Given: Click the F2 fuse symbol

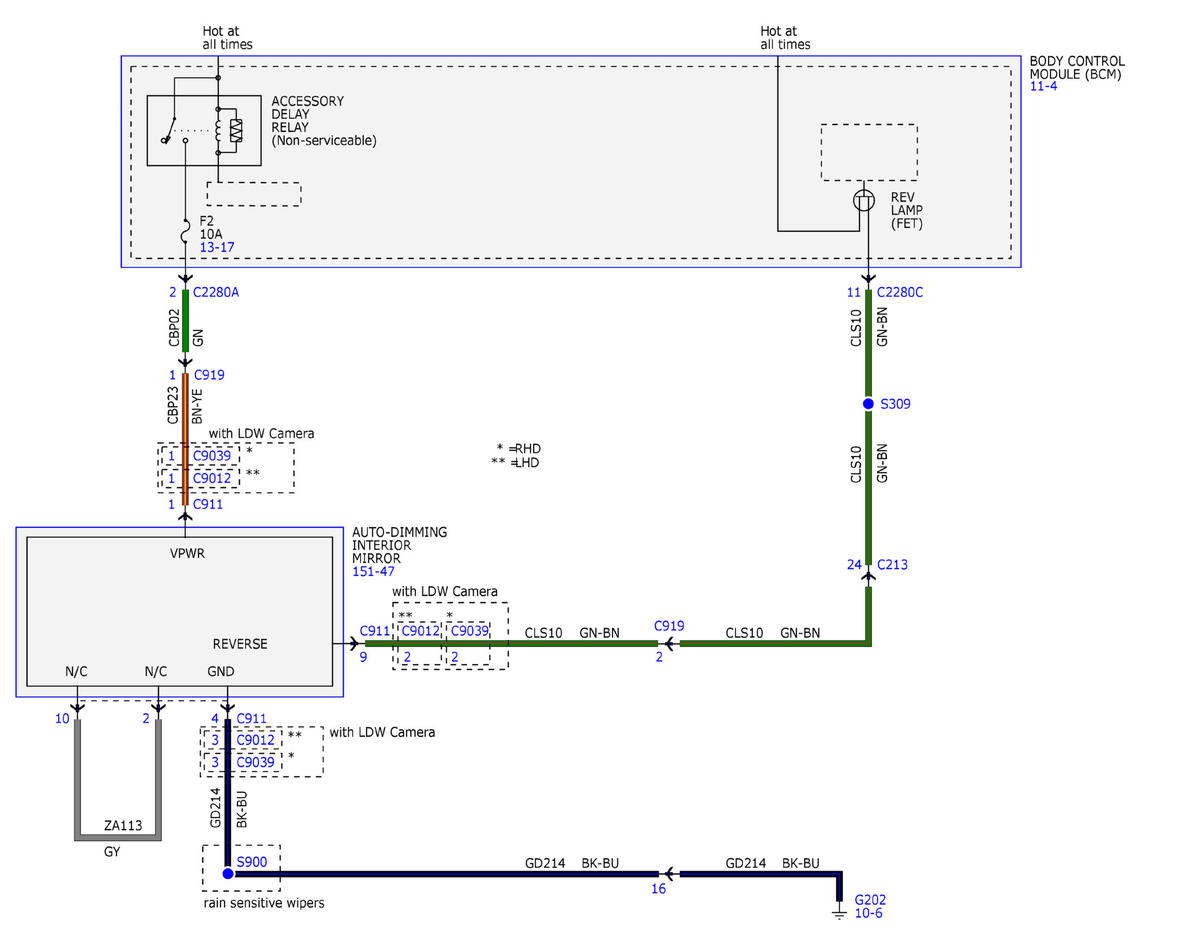Looking at the screenshot, I should coord(185,233).
